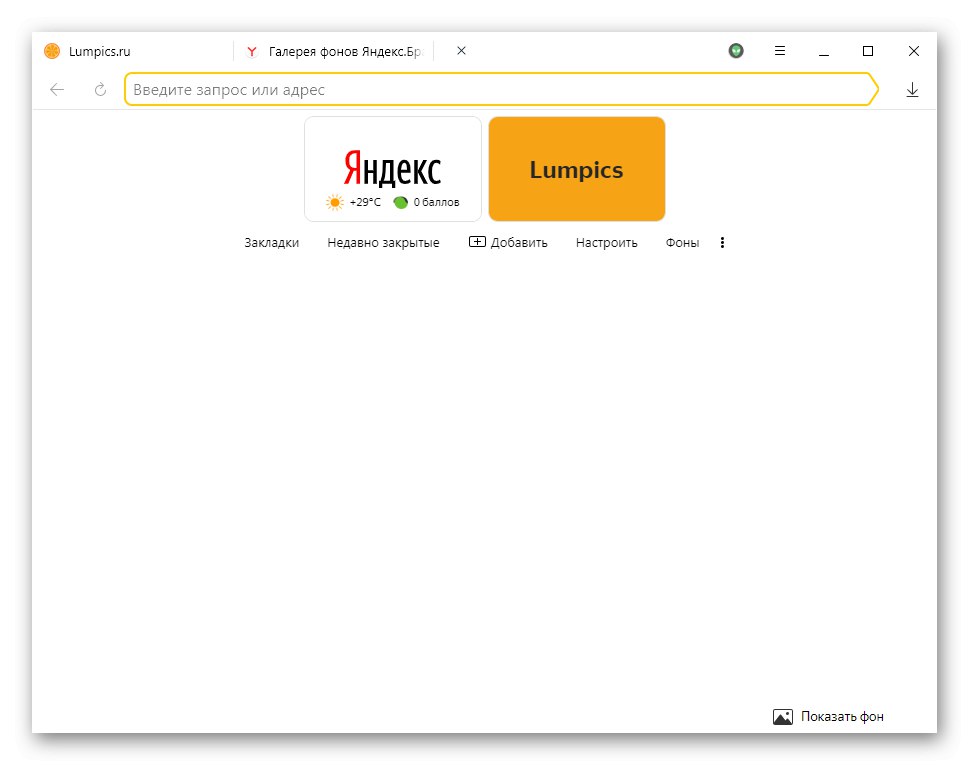Screen dimensions: 969x765
Task: Open the Яндекс tile on Tableau
Action: [393, 169]
